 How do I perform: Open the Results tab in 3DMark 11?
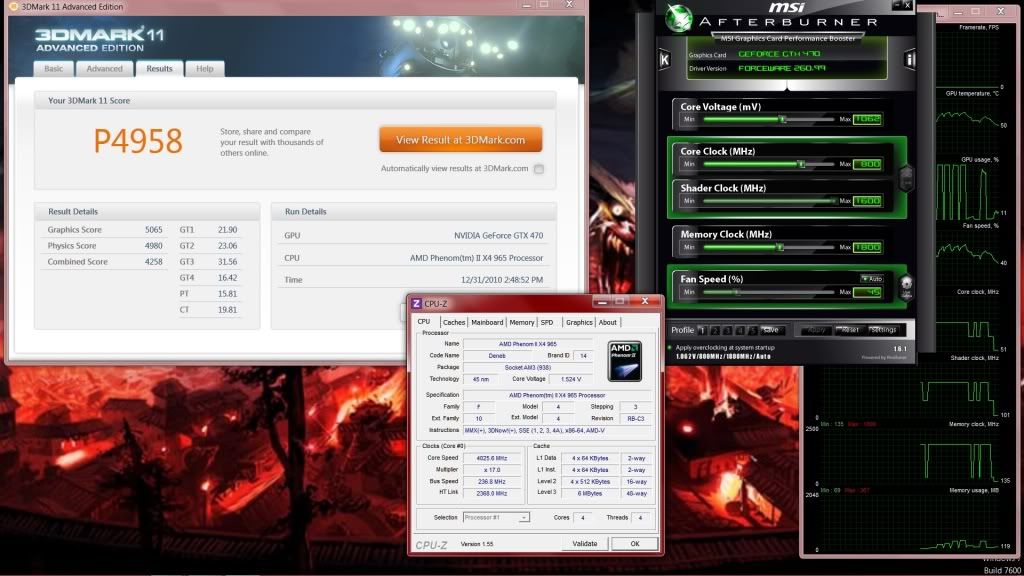159,69
